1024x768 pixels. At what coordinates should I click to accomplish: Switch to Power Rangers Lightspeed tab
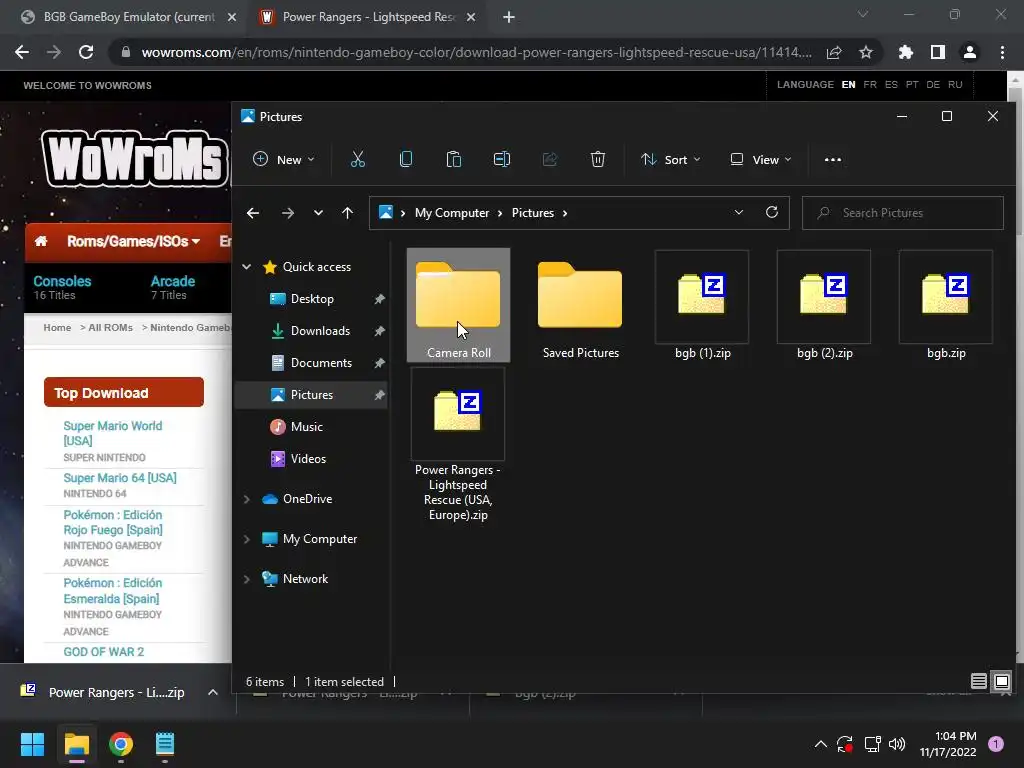click(x=368, y=17)
